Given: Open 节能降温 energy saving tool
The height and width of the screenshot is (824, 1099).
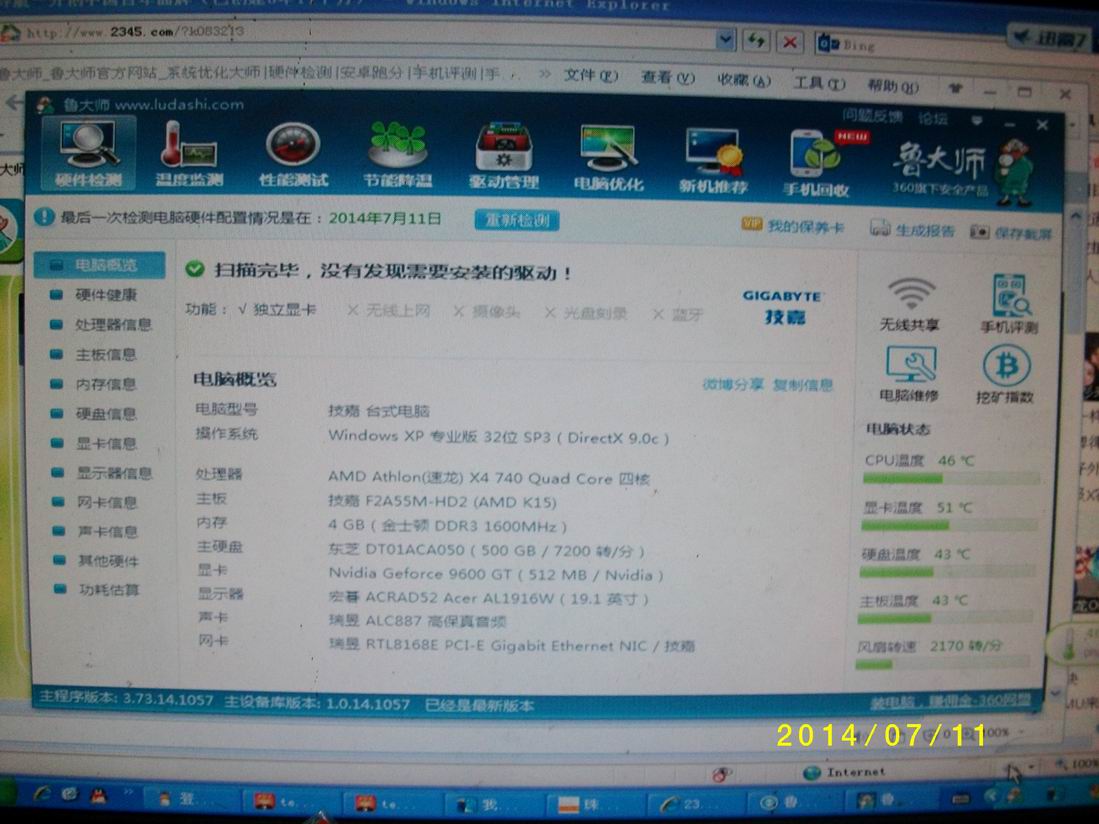Looking at the screenshot, I should coord(397,156).
